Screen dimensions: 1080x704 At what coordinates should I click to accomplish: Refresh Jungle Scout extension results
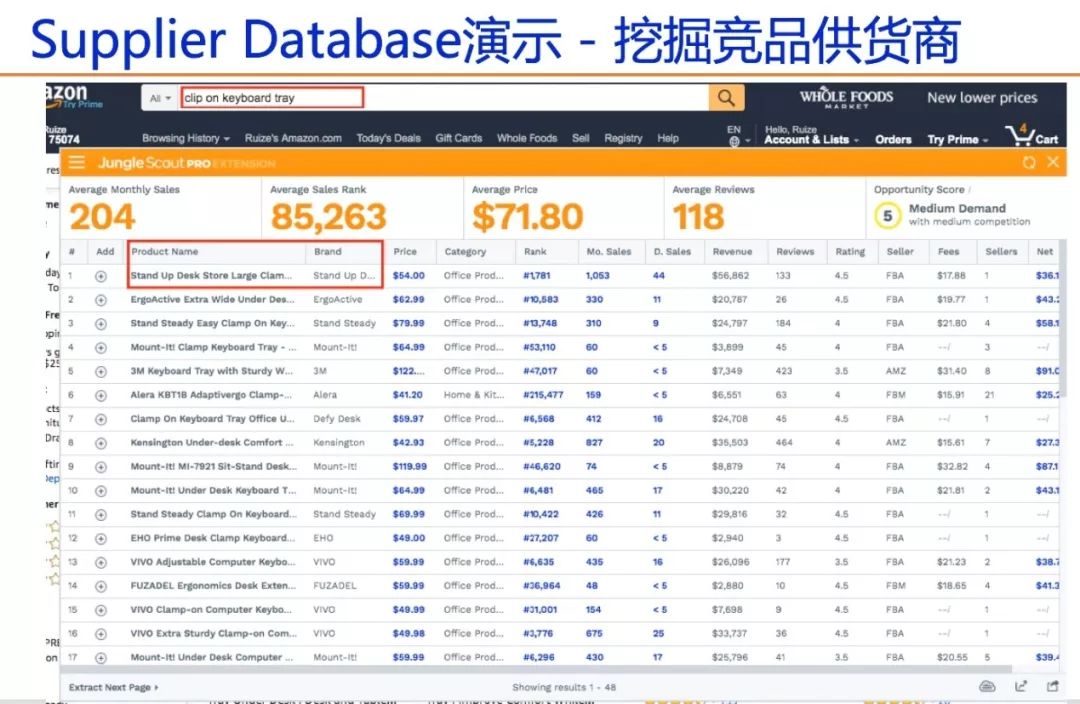click(x=1029, y=163)
